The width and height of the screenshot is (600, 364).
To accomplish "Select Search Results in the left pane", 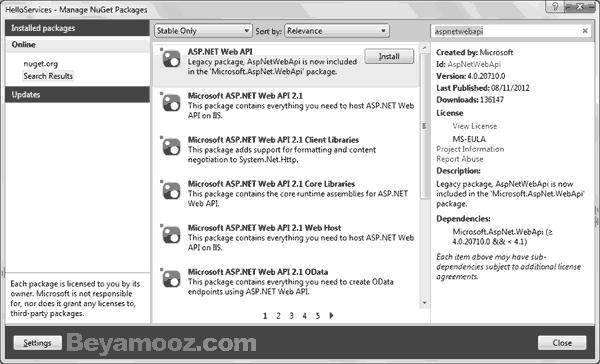I will (x=48, y=76).
